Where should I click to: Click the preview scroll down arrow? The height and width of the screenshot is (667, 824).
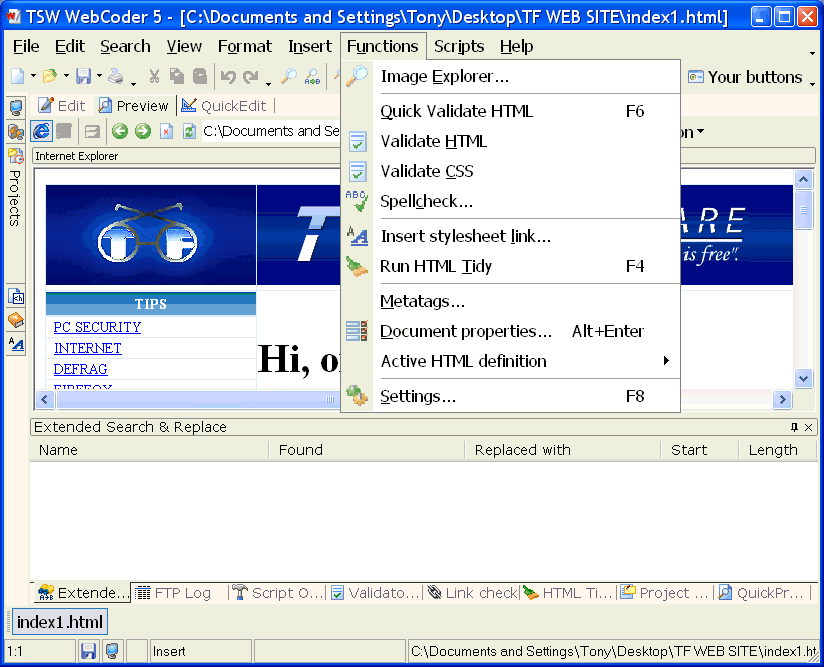[804, 378]
